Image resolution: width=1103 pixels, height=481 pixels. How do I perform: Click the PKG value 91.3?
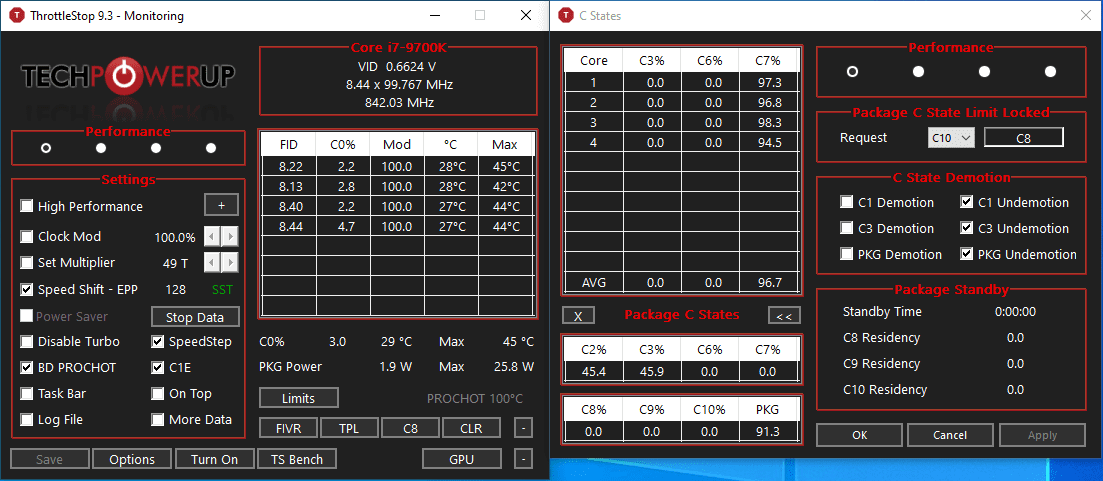click(x=769, y=431)
